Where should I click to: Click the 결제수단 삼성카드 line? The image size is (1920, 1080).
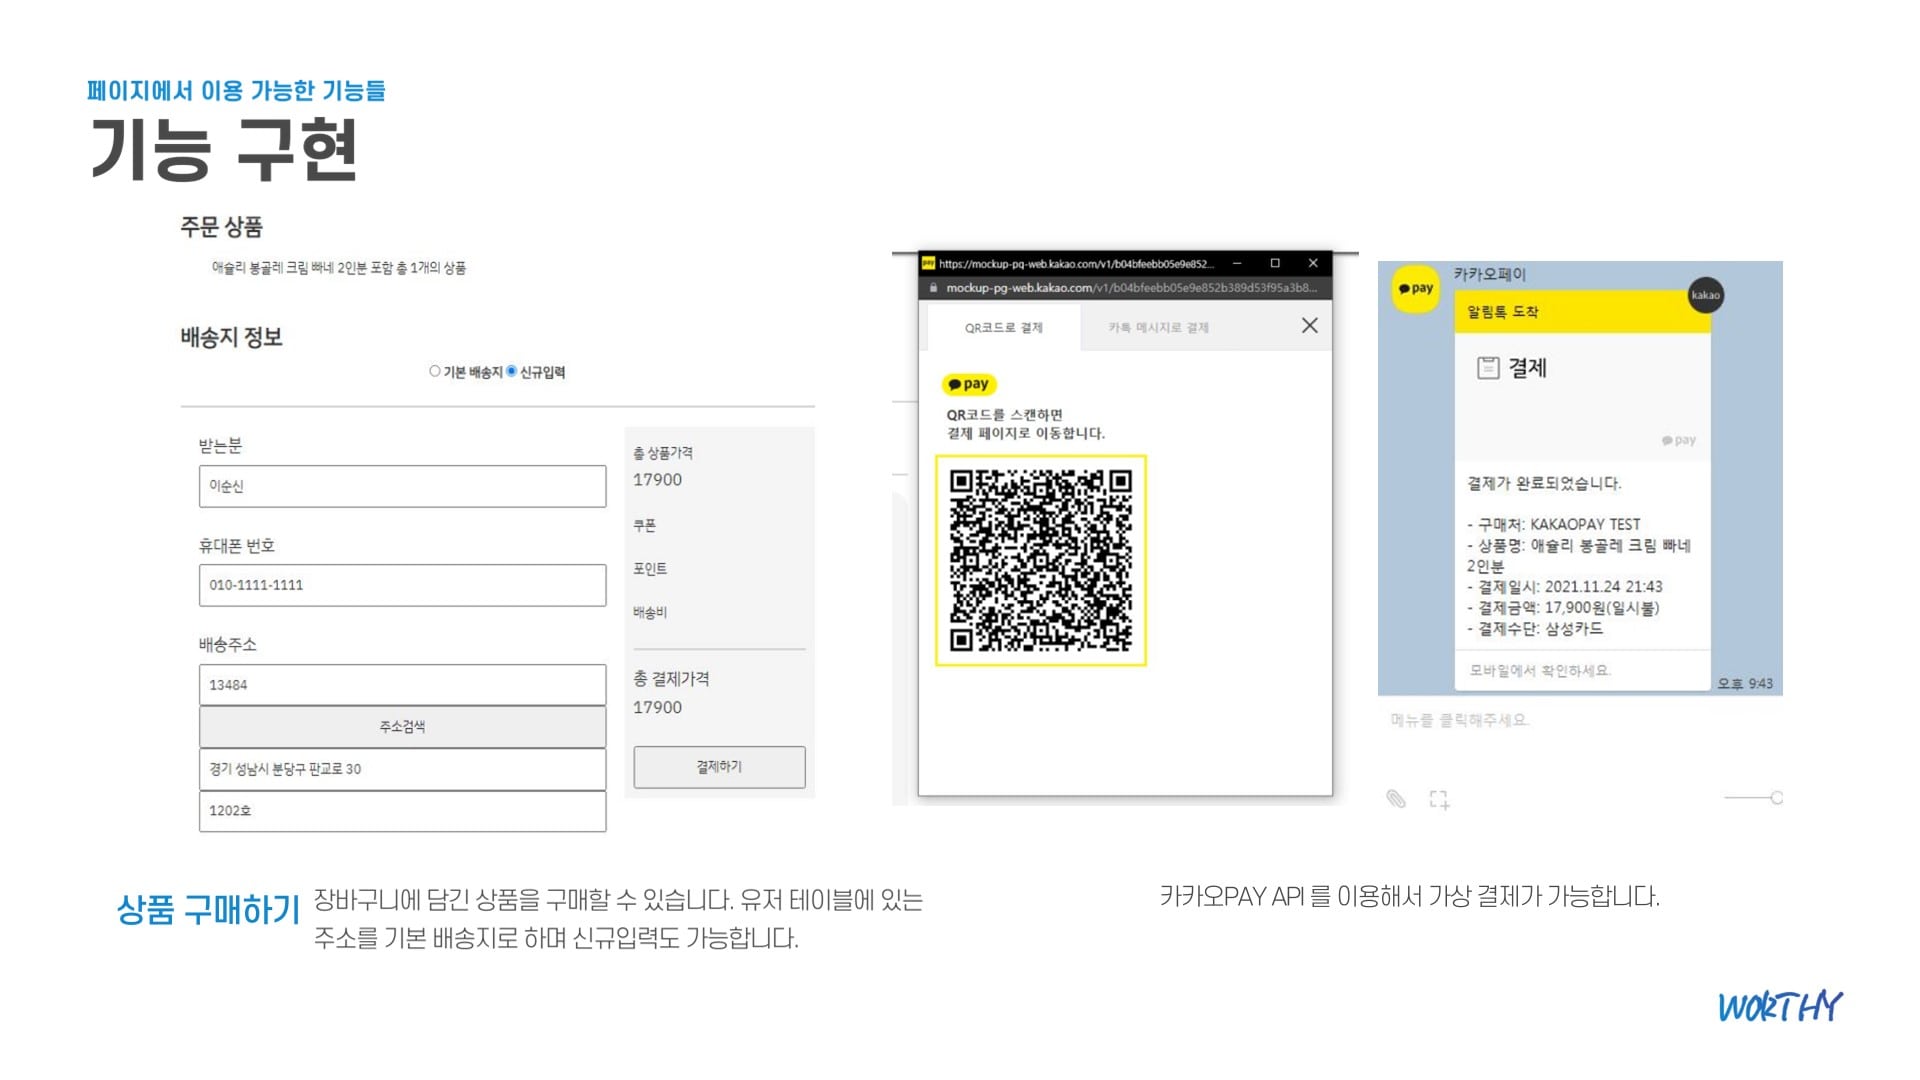pos(1535,629)
